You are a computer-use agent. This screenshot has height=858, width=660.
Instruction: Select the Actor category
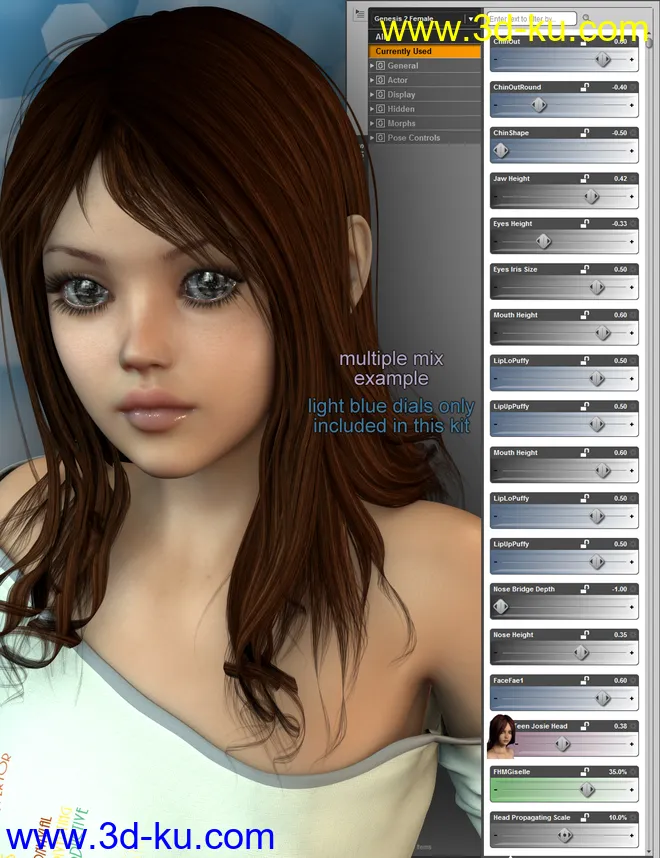click(397, 80)
